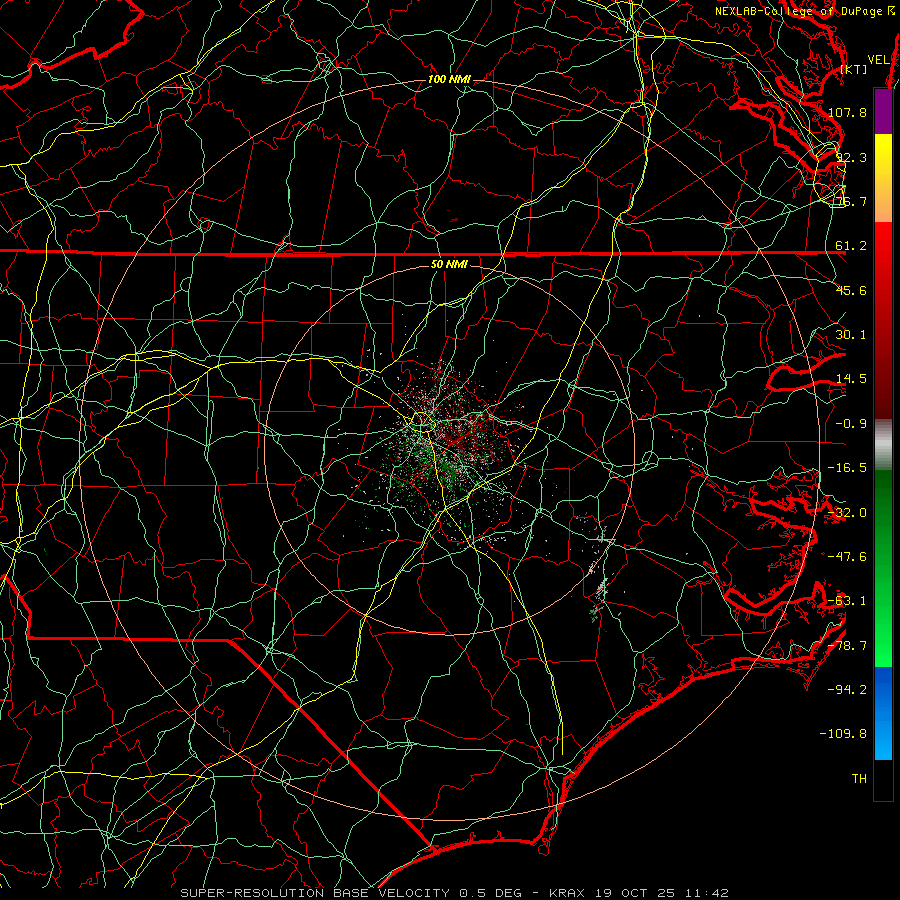Click the 19 OCT 25 date in the caption
Screen dimensions: 900x900
pyautogui.click(x=638, y=893)
